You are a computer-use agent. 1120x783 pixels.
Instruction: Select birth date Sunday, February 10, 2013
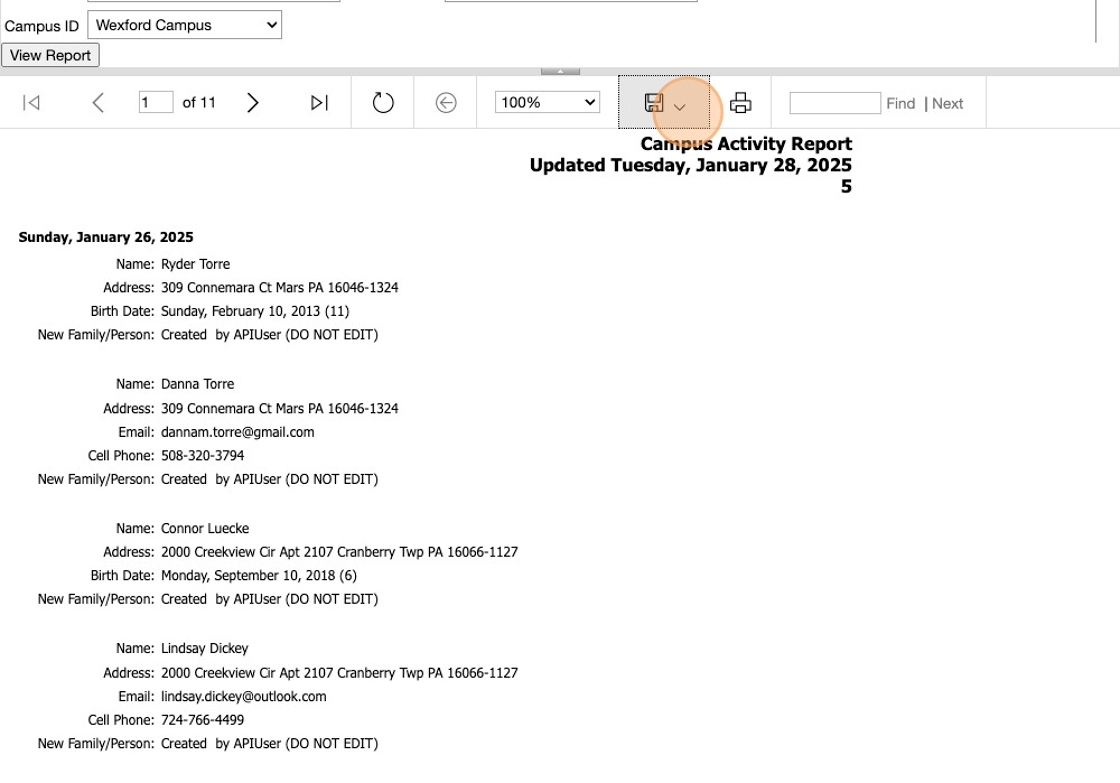click(255, 311)
